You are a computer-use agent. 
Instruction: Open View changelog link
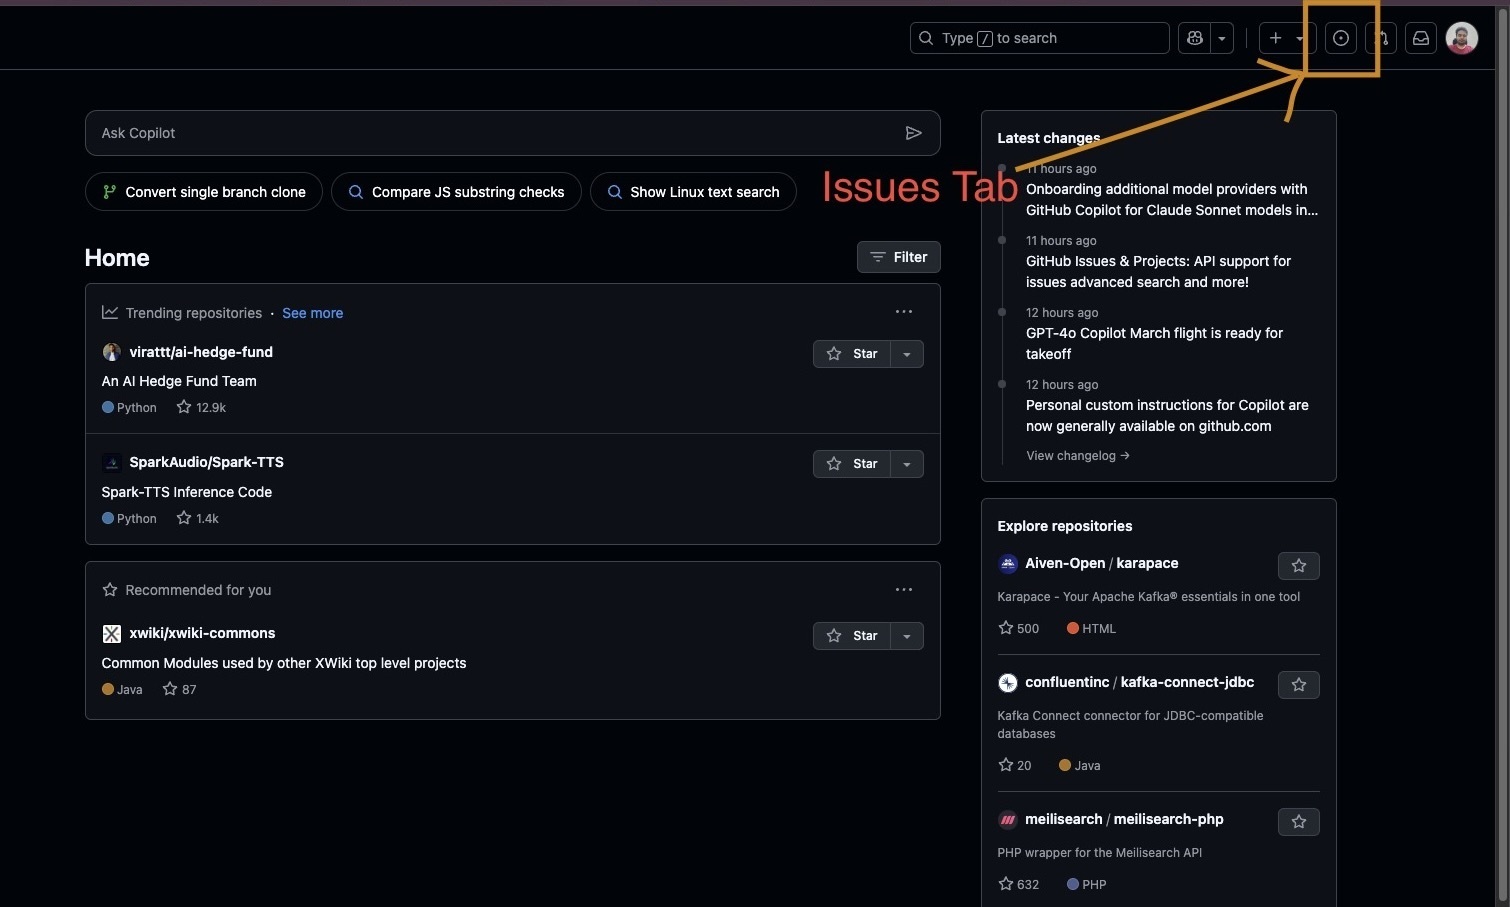[1078, 456]
